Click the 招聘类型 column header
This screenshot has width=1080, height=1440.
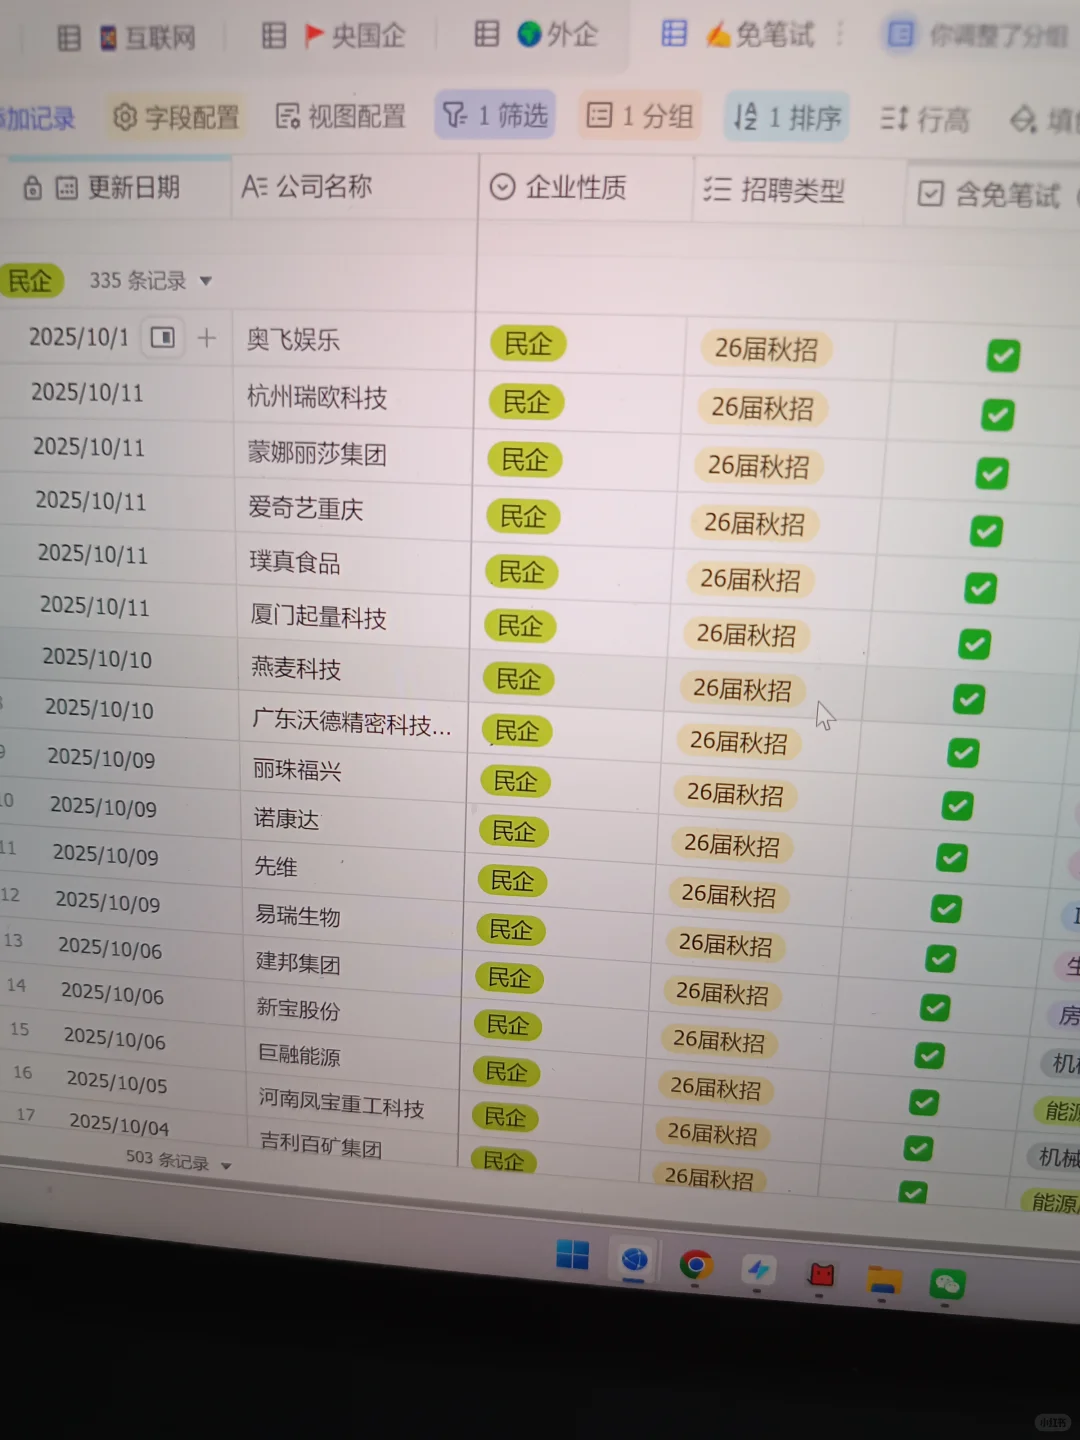pyautogui.click(x=798, y=190)
